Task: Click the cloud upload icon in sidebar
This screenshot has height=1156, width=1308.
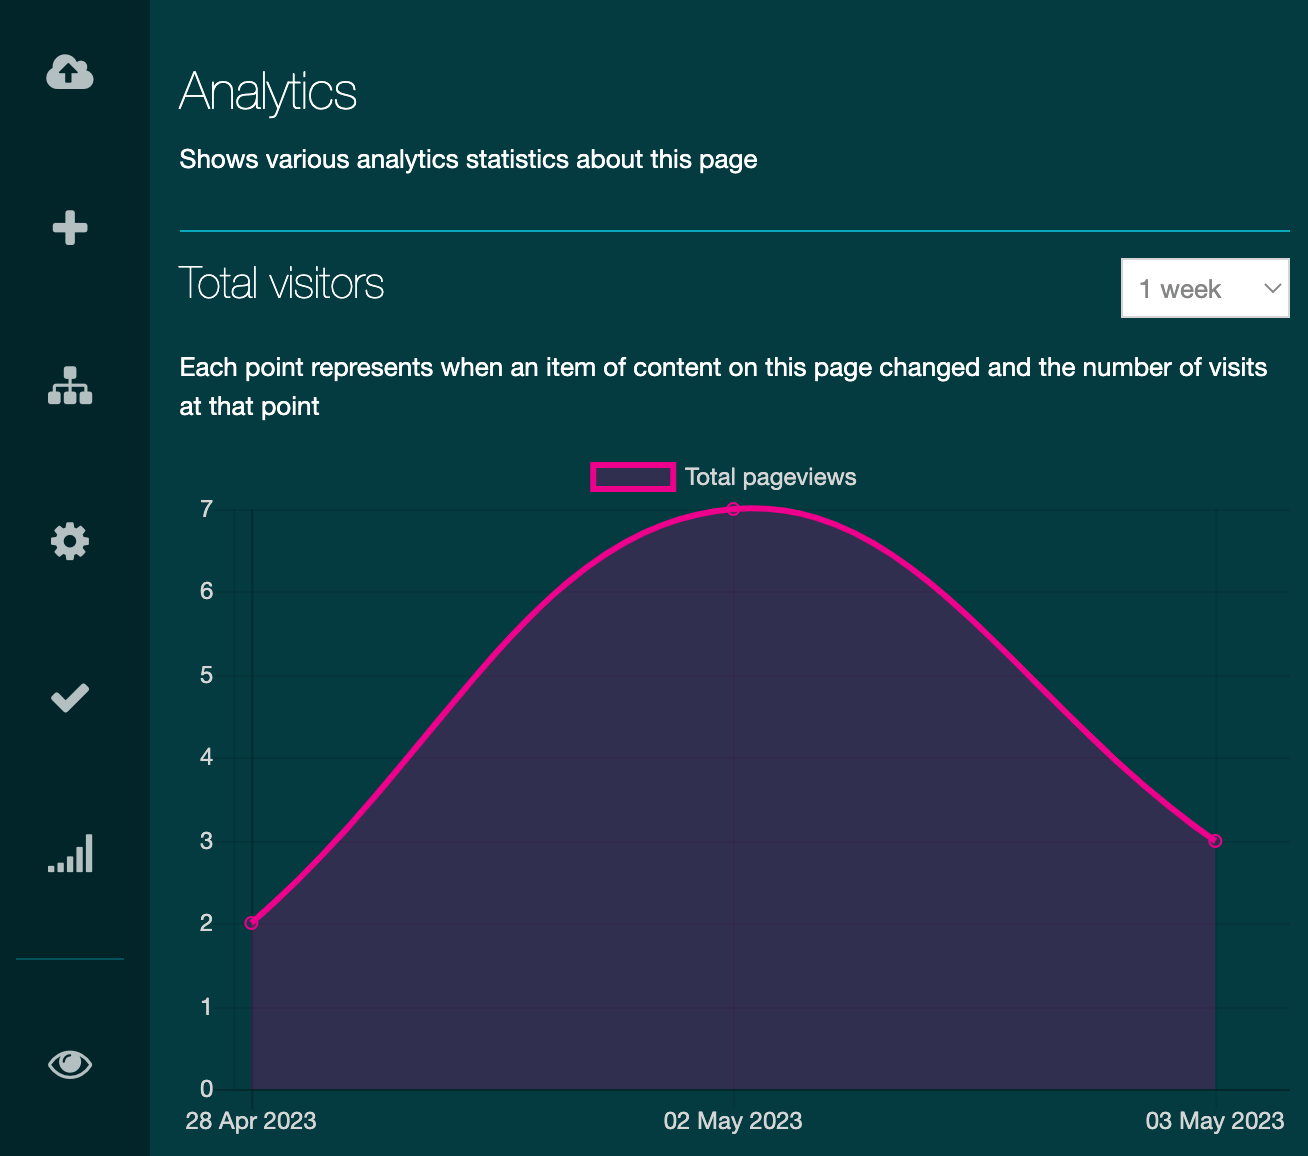Action: pos(70,72)
